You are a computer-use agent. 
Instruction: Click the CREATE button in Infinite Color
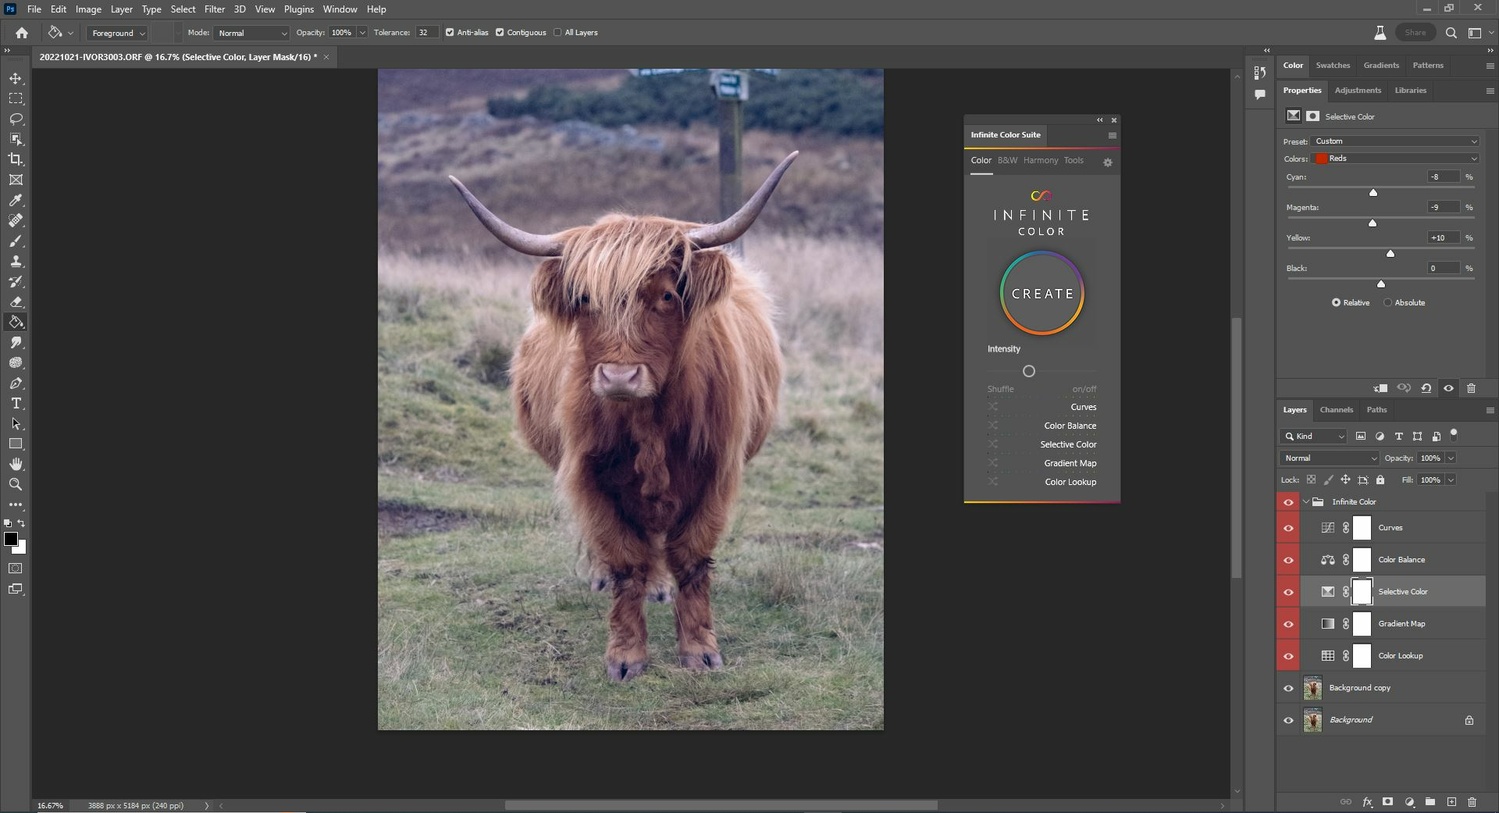(1041, 293)
